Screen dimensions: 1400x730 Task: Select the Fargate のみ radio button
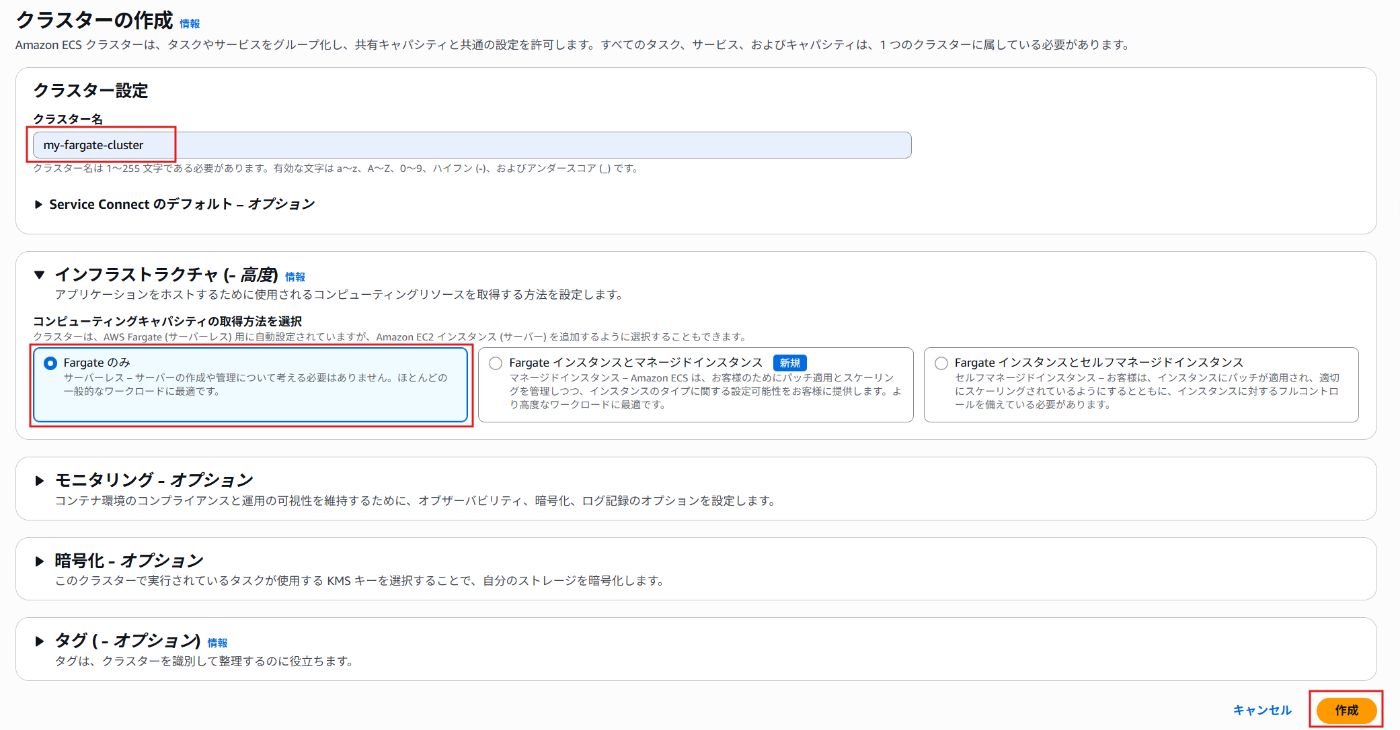coord(51,363)
